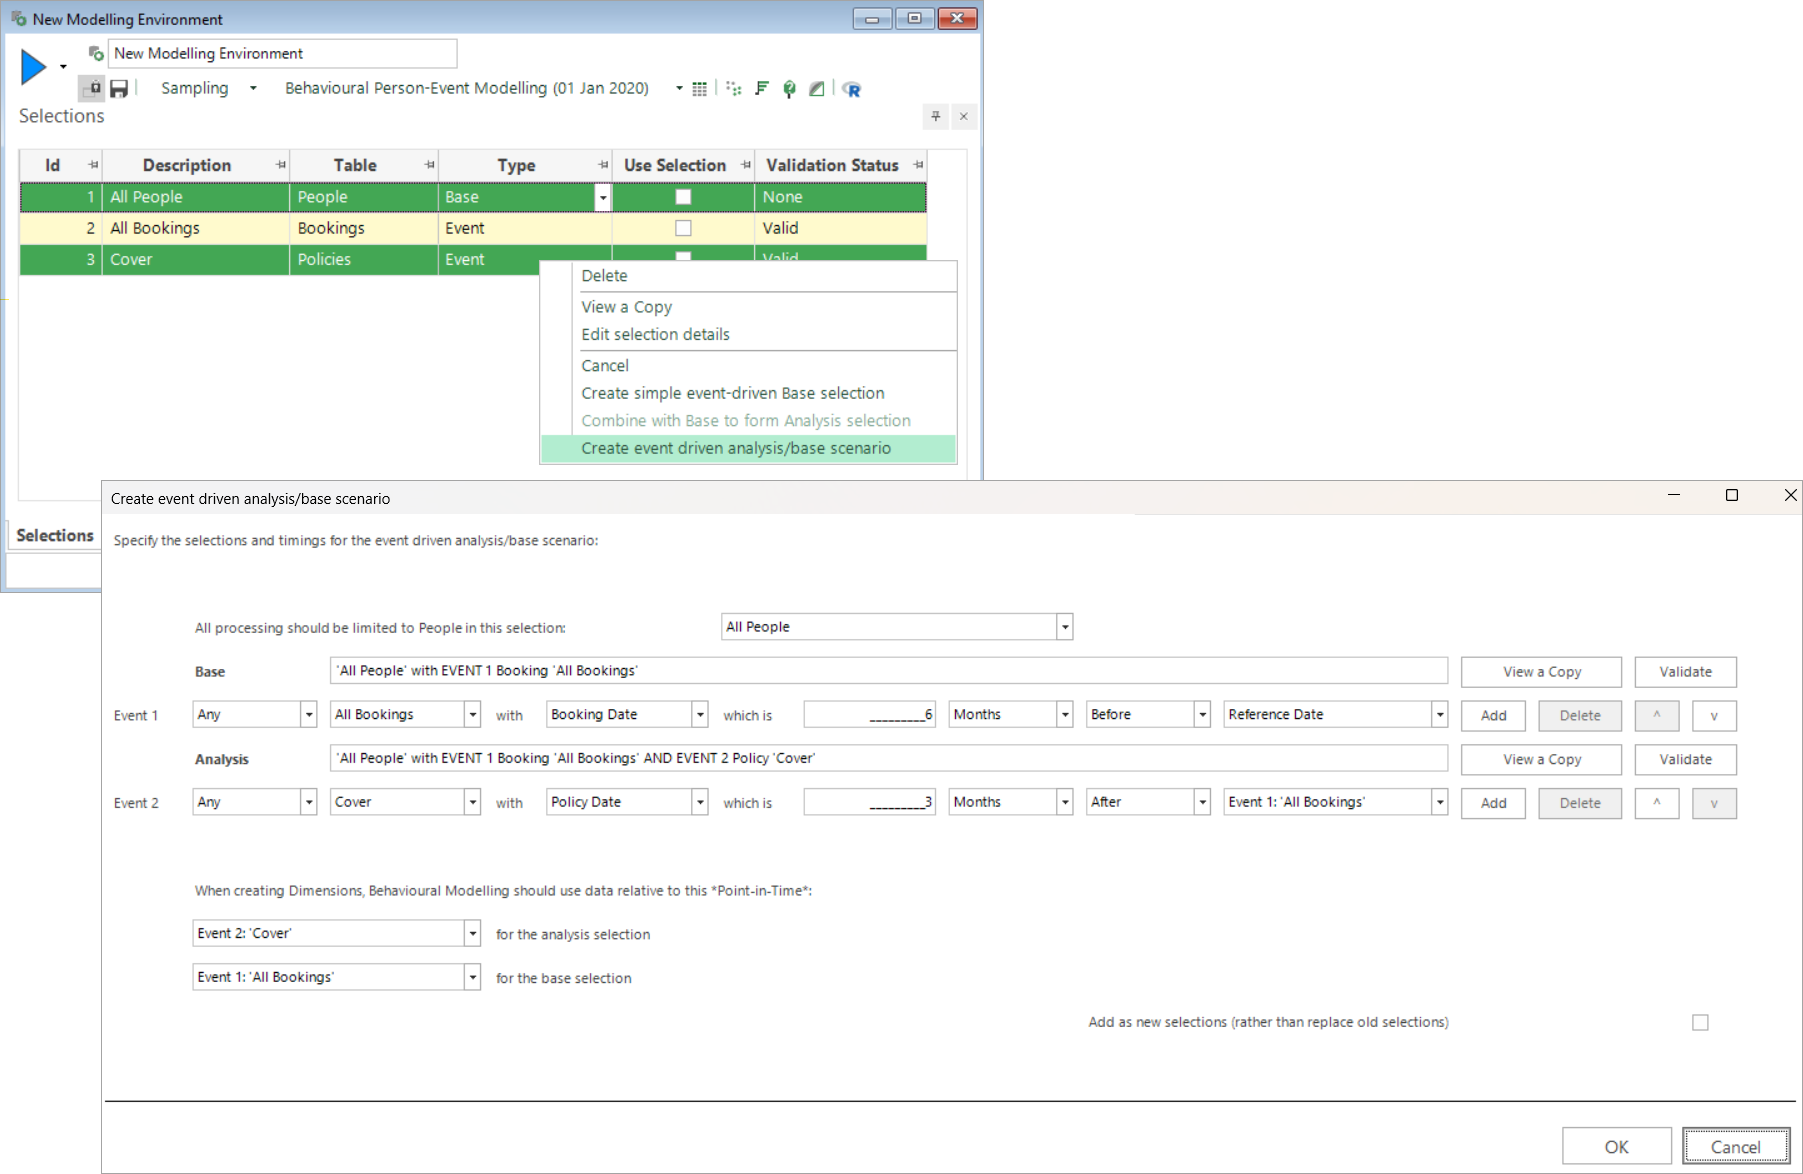Click the grid icon in the toolbar
1803x1174 pixels.
700,89
